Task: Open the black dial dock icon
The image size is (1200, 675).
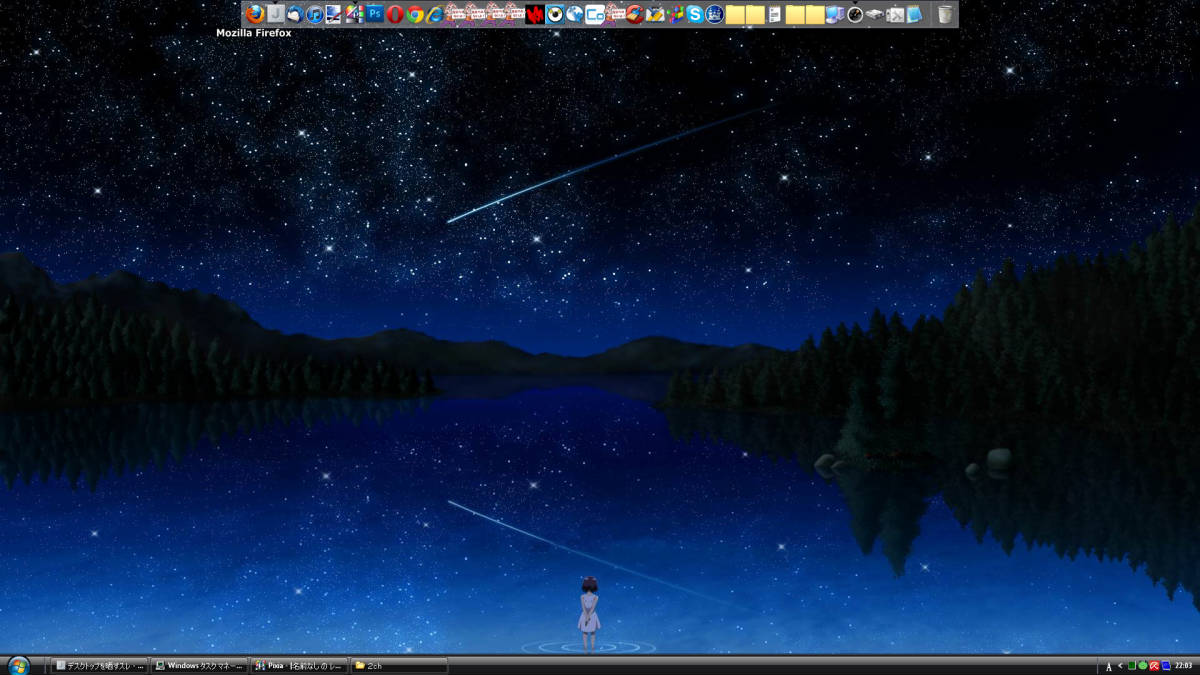Action: pyautogui.click(x=855, y=14)
